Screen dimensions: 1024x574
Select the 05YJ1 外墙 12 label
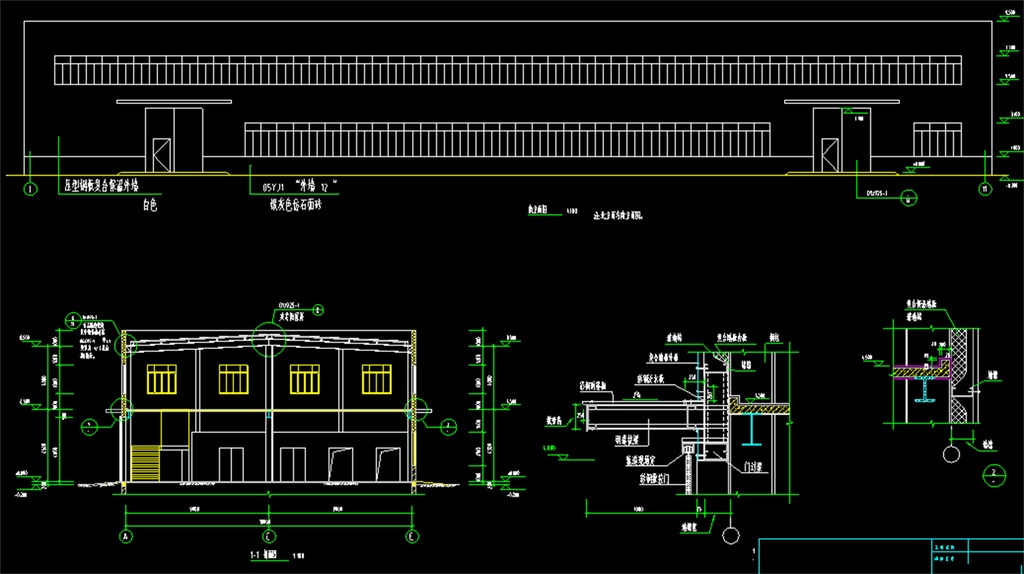point(300,186)
